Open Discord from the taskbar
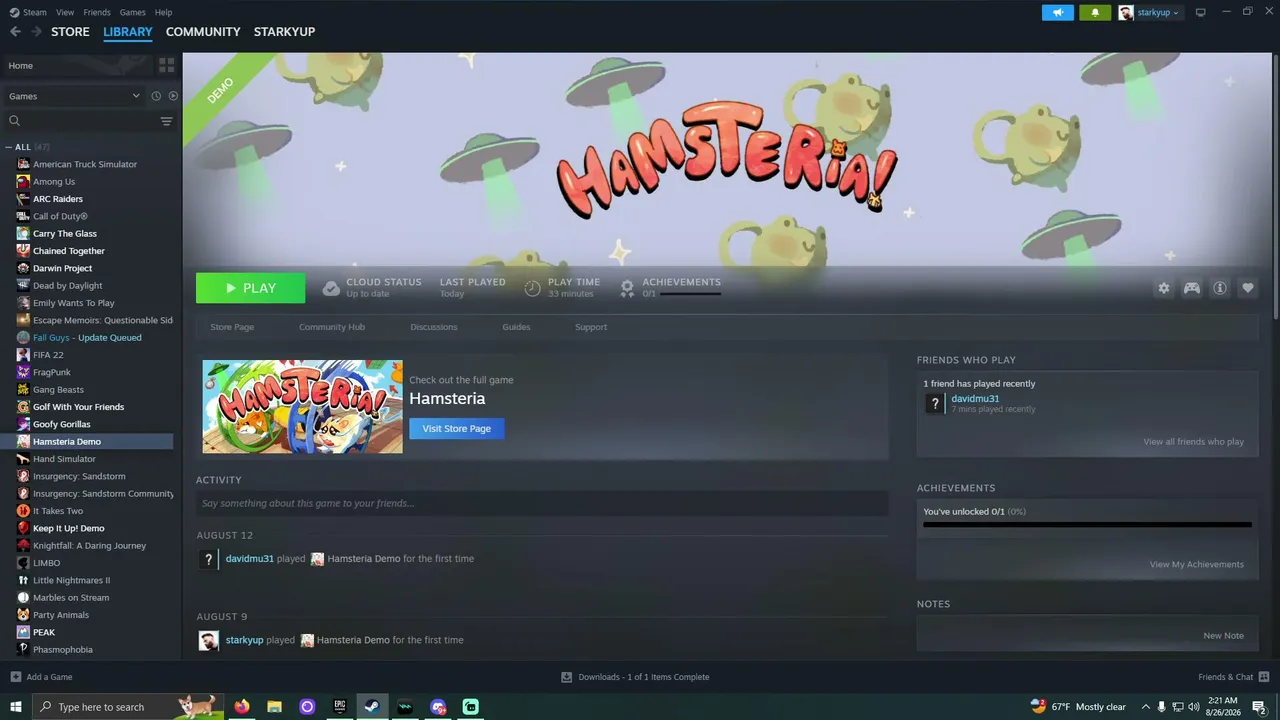This screenshot has width=1280, height=720. pos(438,707)
